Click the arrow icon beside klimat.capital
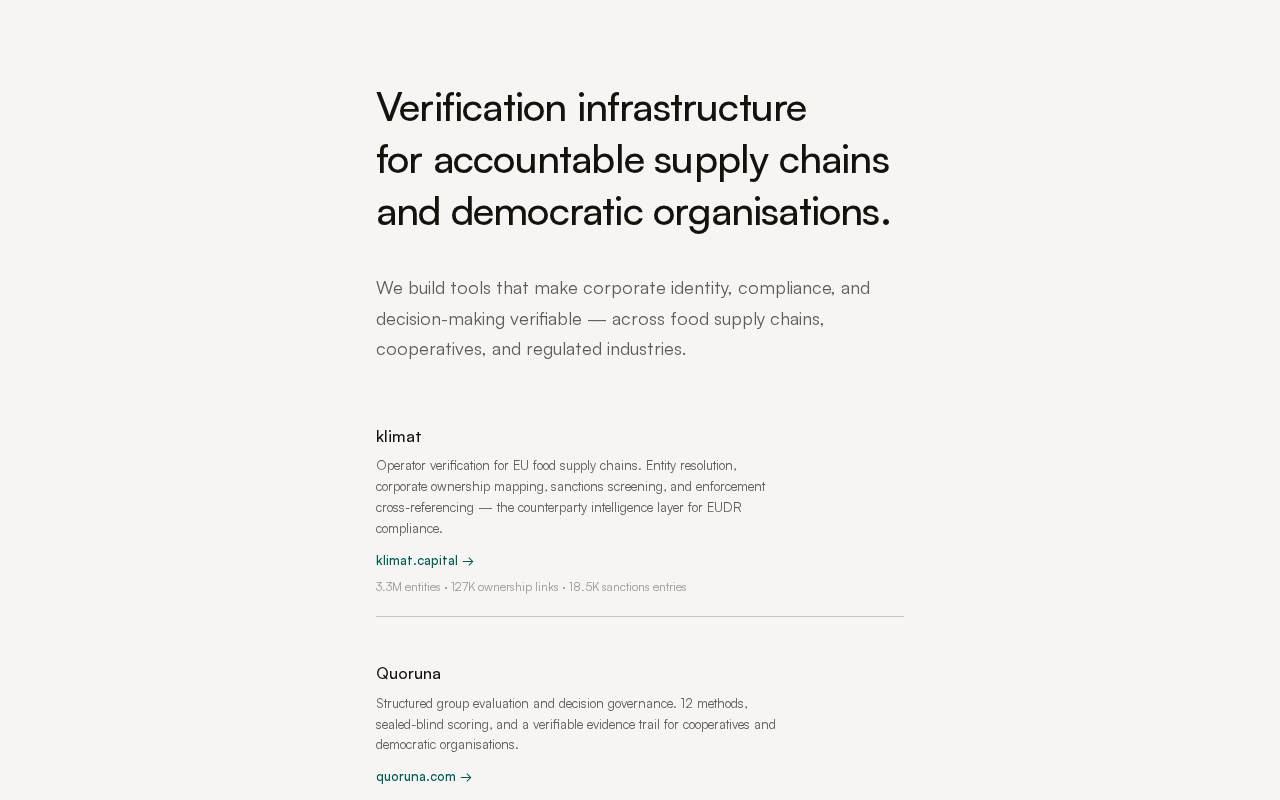 468,562
